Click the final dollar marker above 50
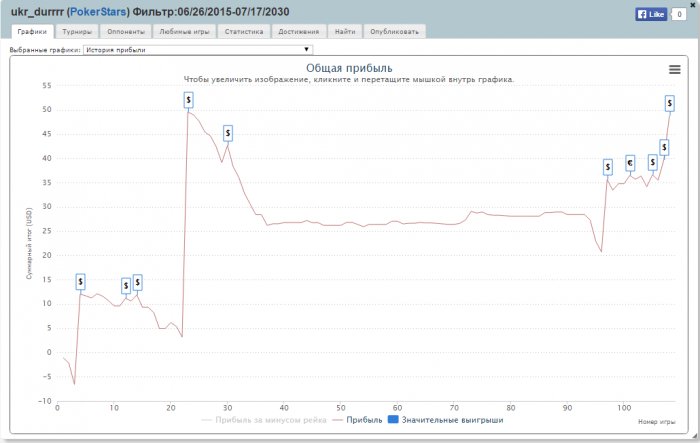Screen dimensions: 700x443 [670, 104]
